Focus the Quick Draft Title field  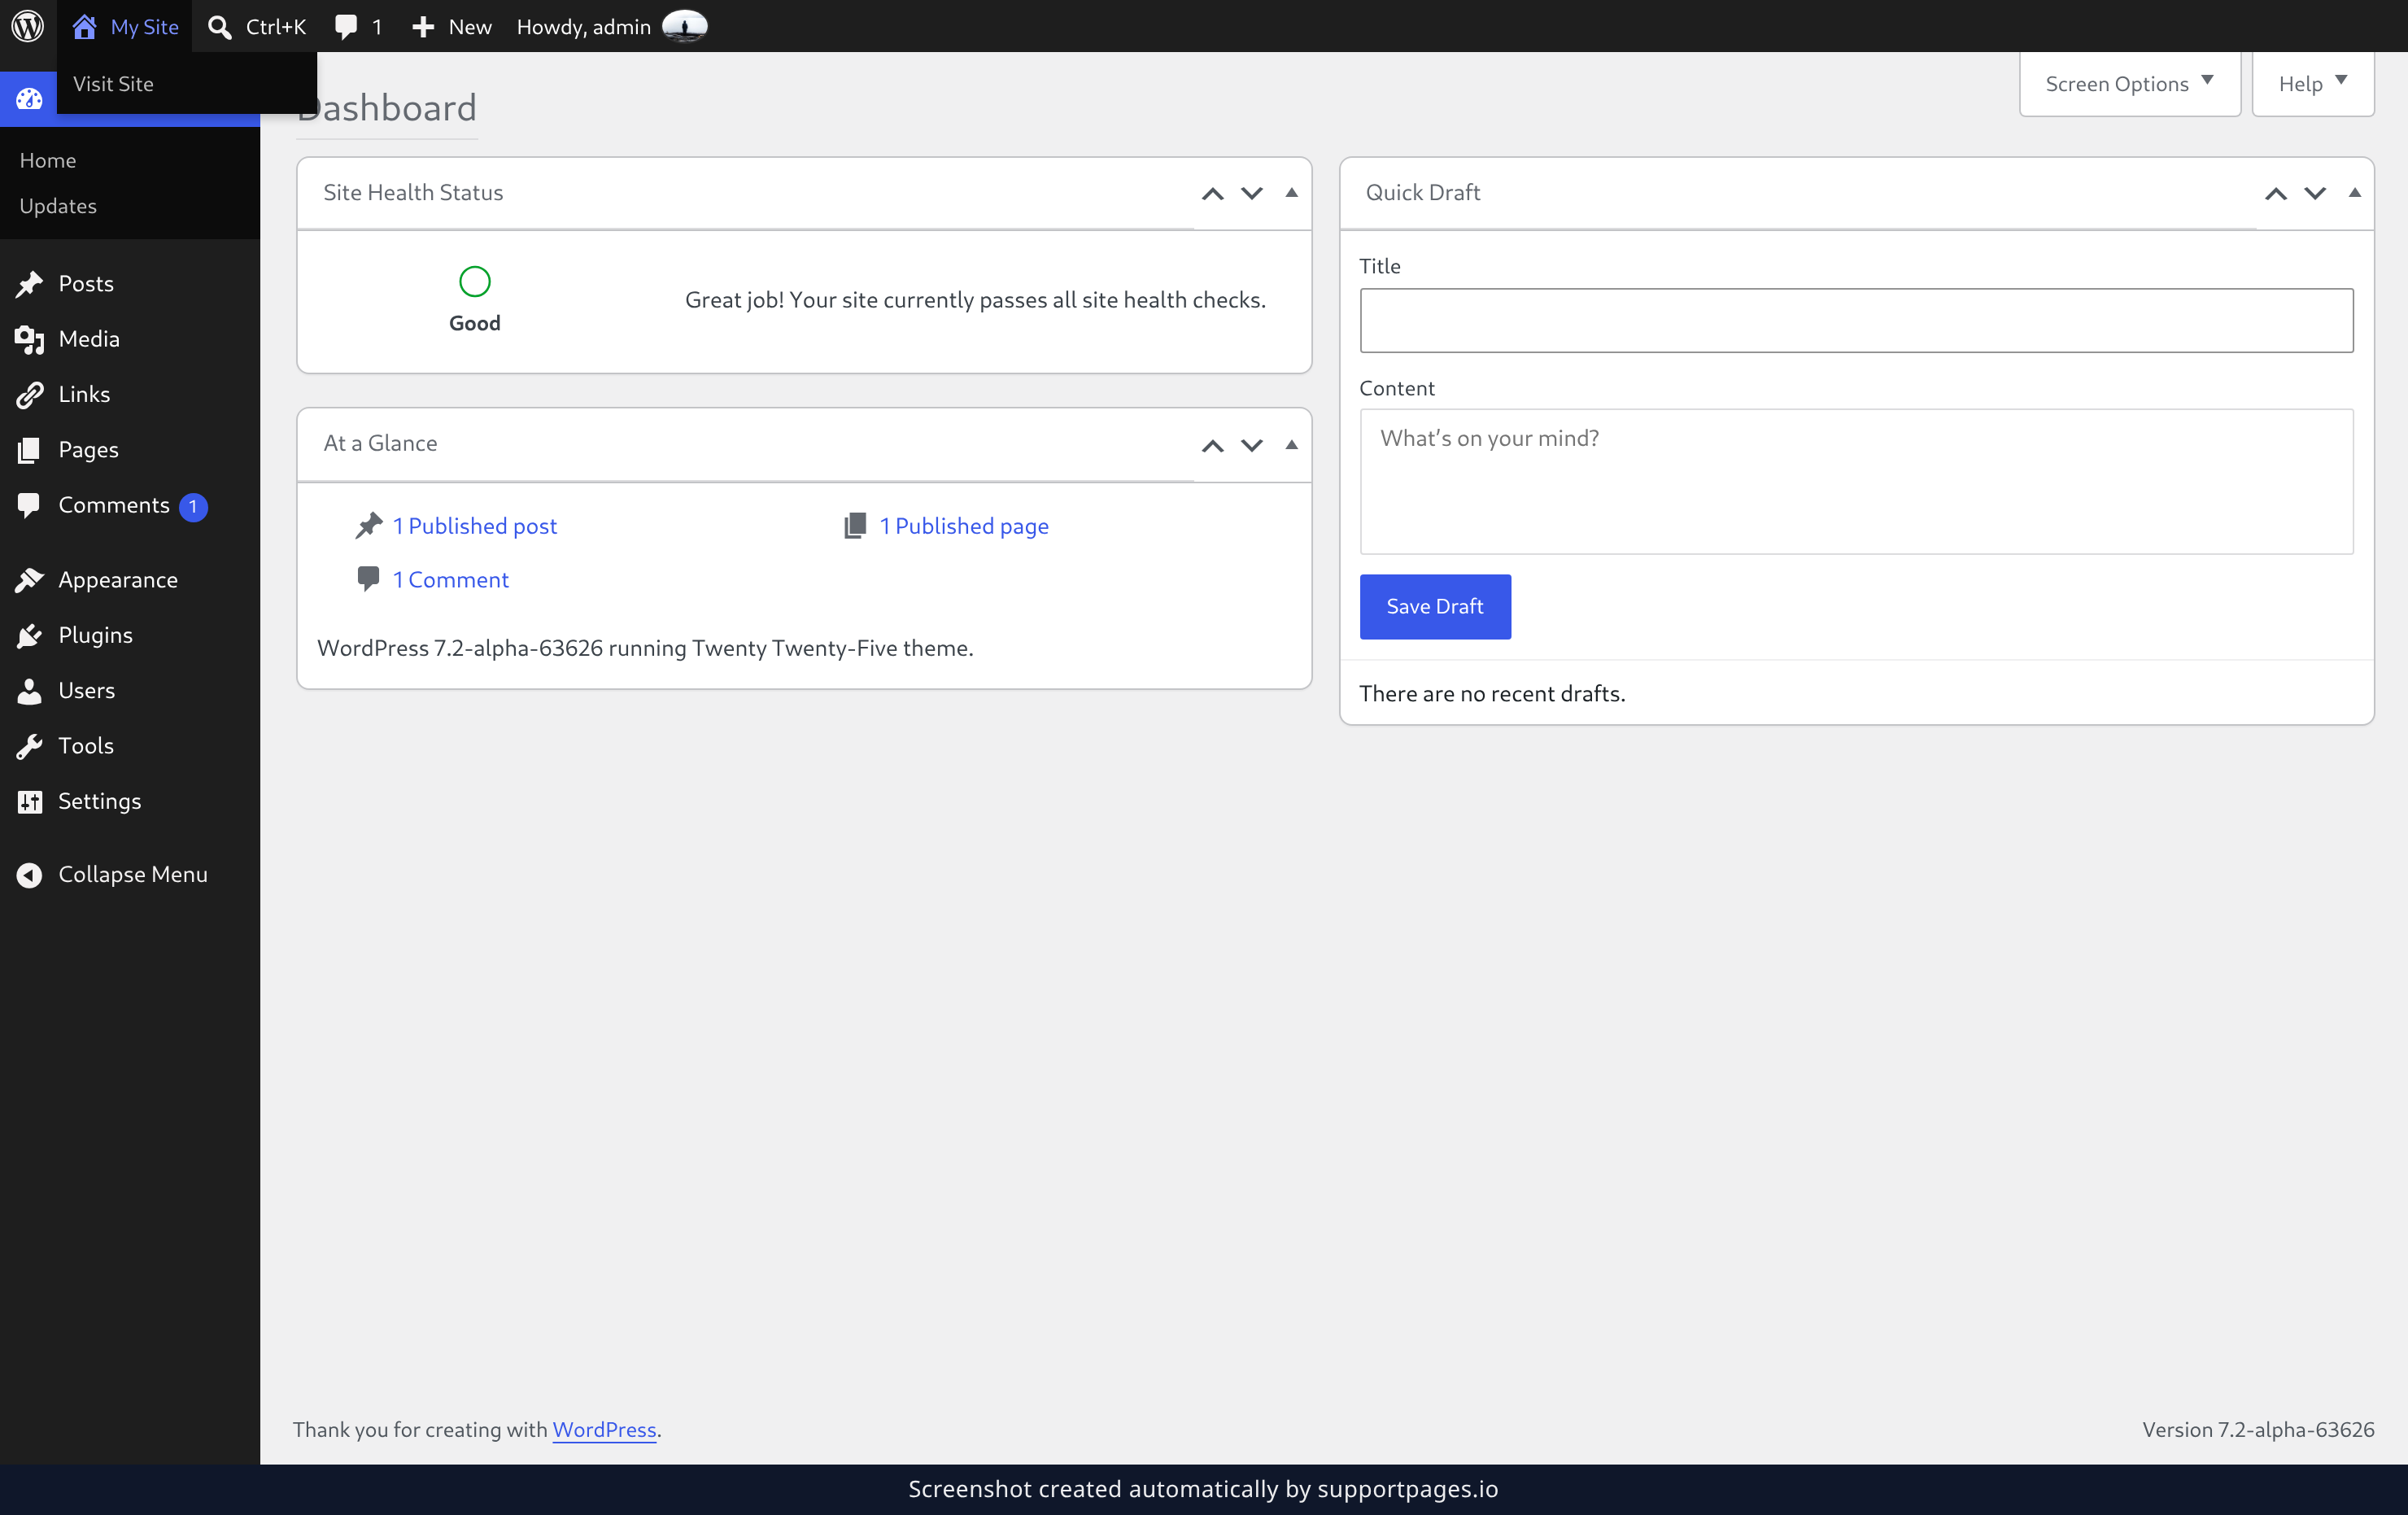(1856, 320)
